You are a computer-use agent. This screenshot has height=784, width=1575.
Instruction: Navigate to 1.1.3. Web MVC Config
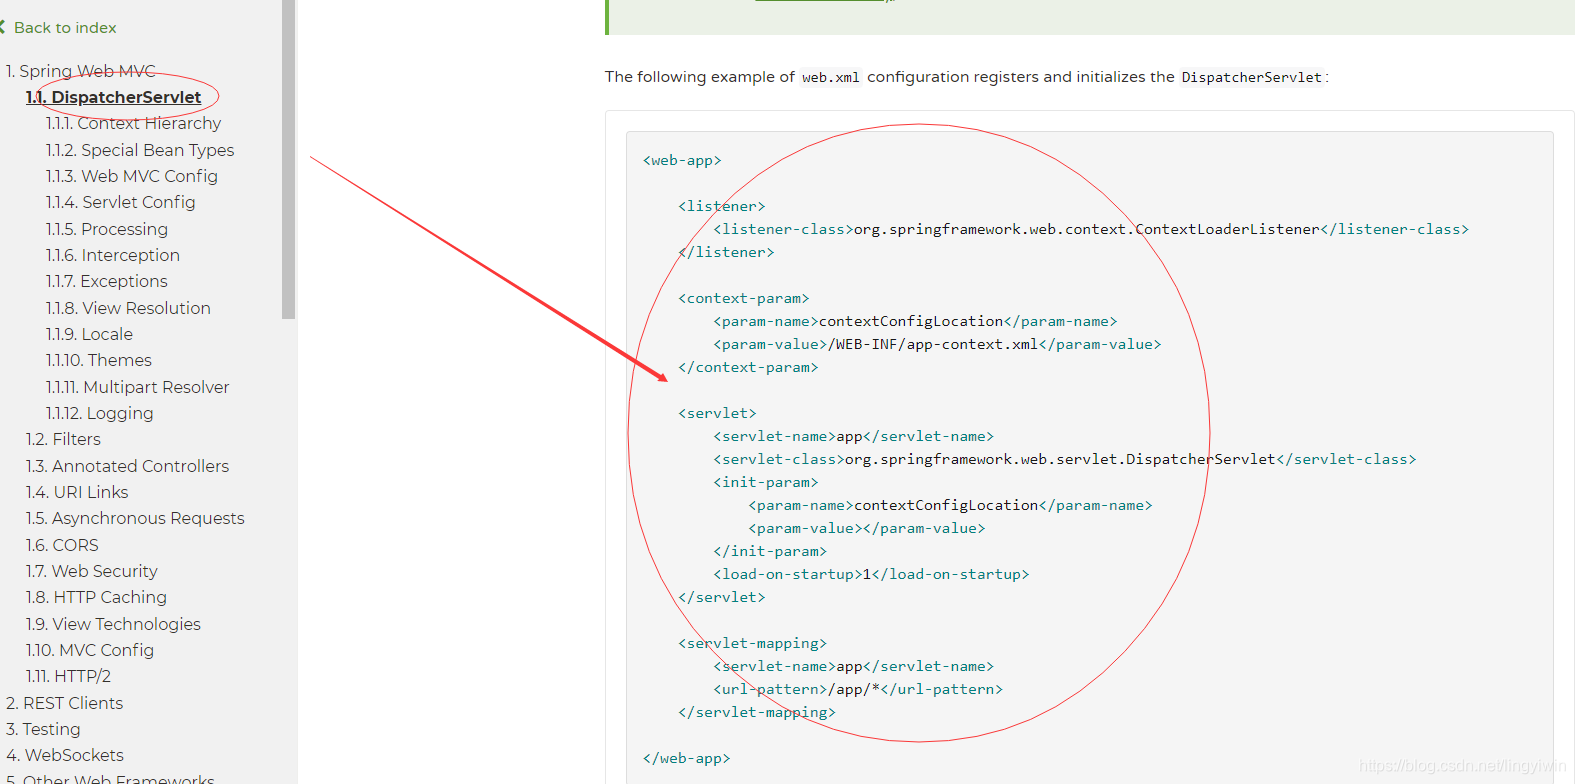point(132,176)
